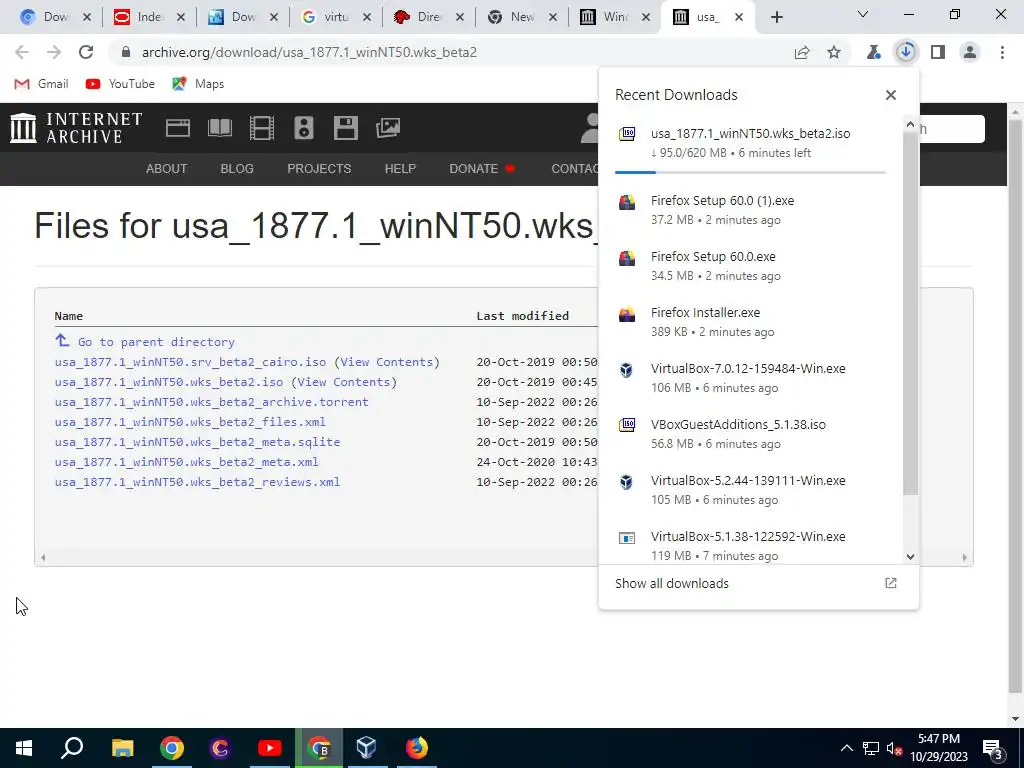Image resolution: width=1024 pixels, height=768 pixels.
Task: Open the BLOG menu item
Action: tap(237, 168)
